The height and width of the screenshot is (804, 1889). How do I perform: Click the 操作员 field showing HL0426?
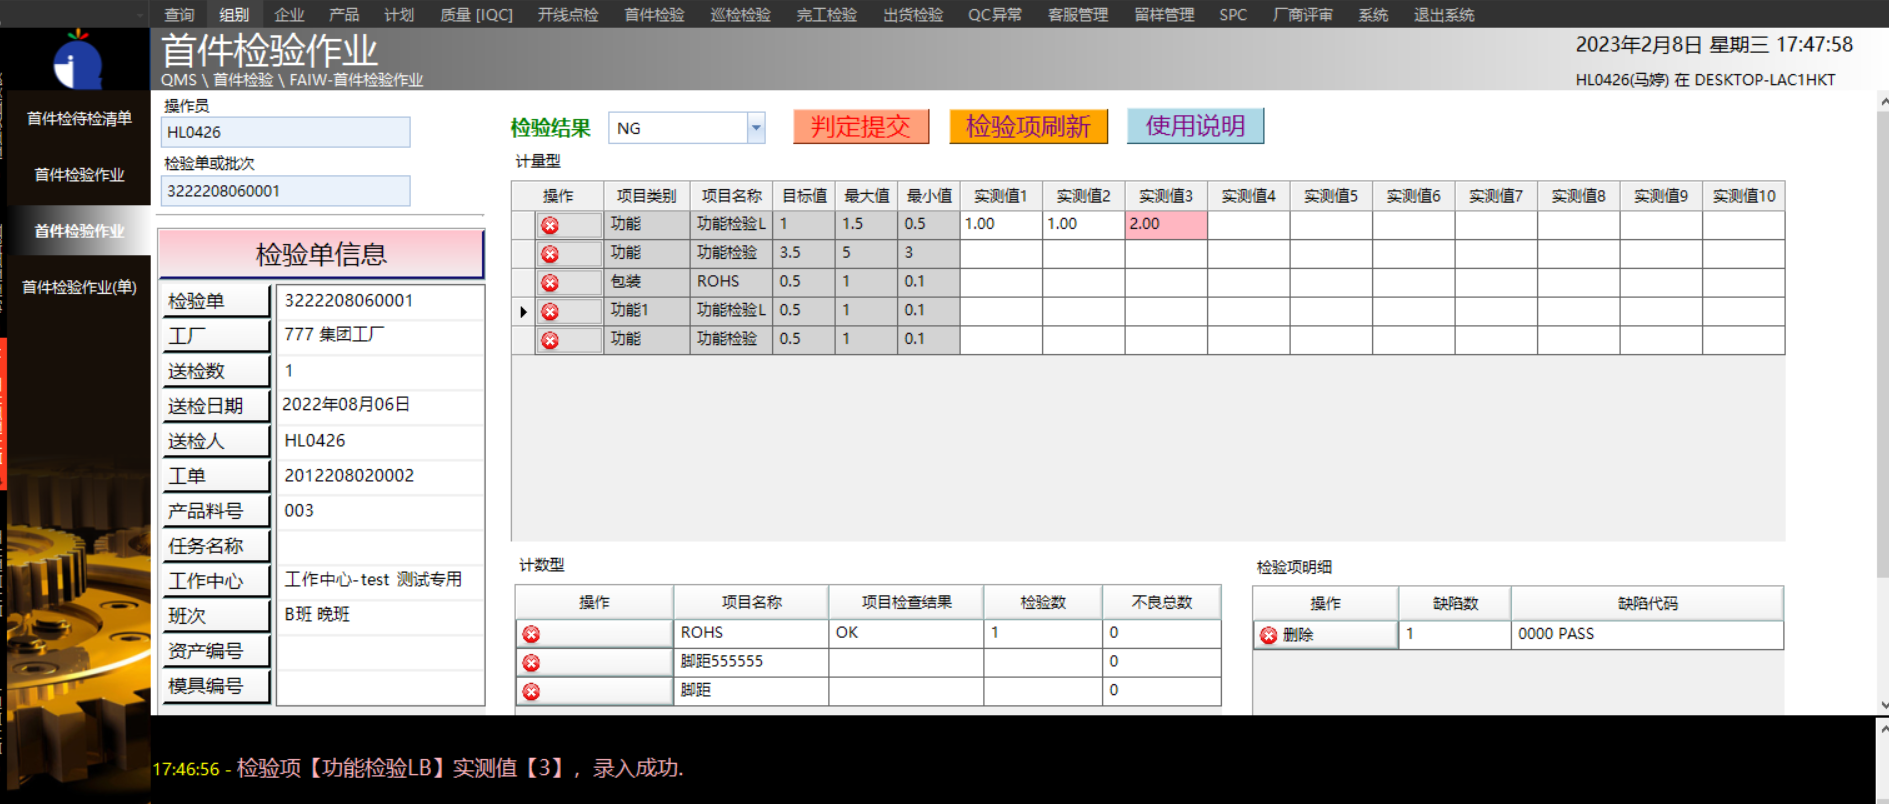285,132
